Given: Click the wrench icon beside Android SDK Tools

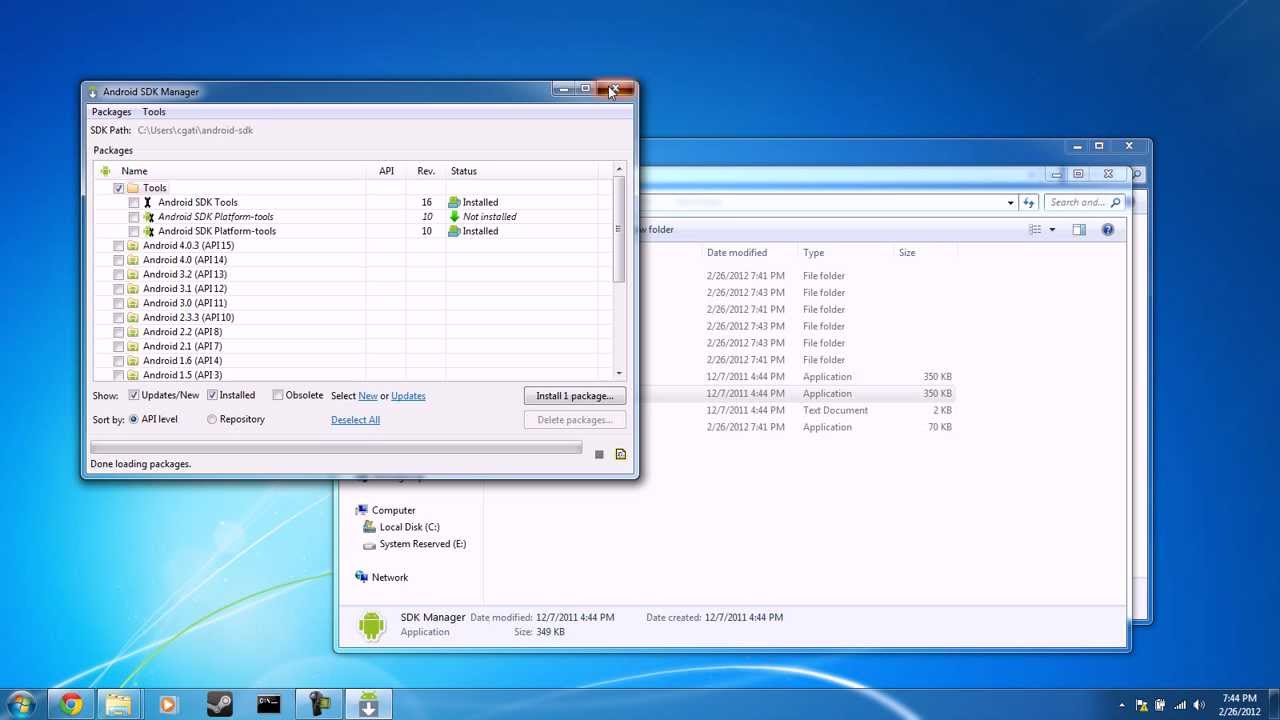Looking at the screenshot, I should coord(148,202).
